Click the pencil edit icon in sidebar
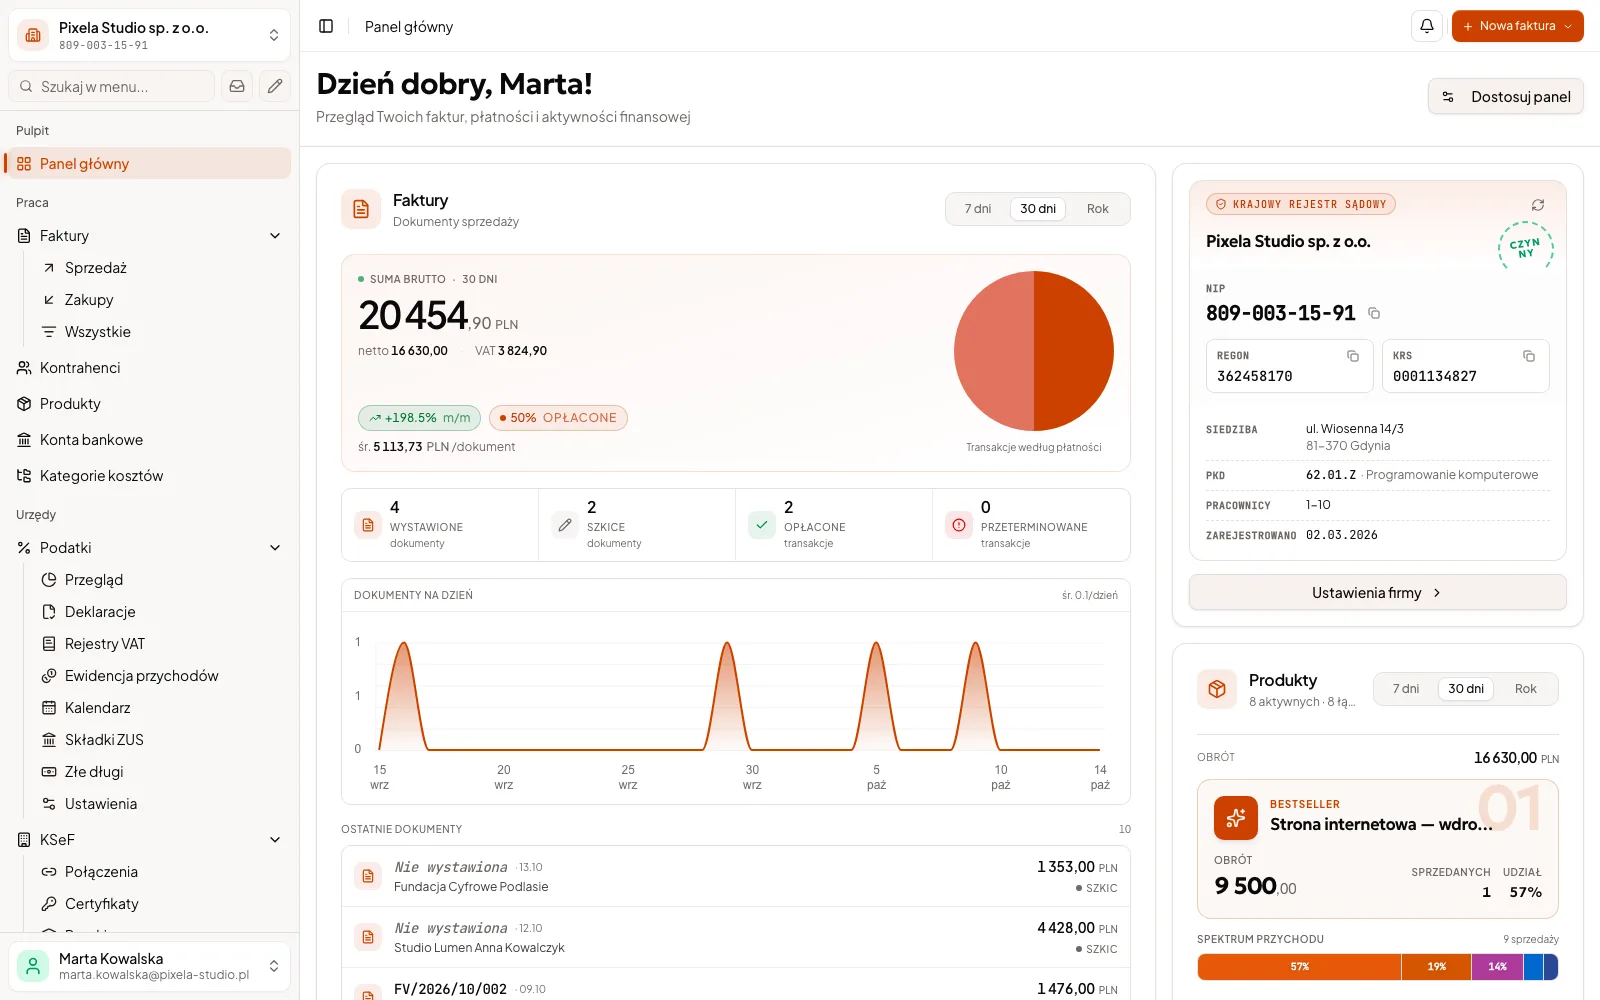1600x1000 pixels. (x=275, y=86)
